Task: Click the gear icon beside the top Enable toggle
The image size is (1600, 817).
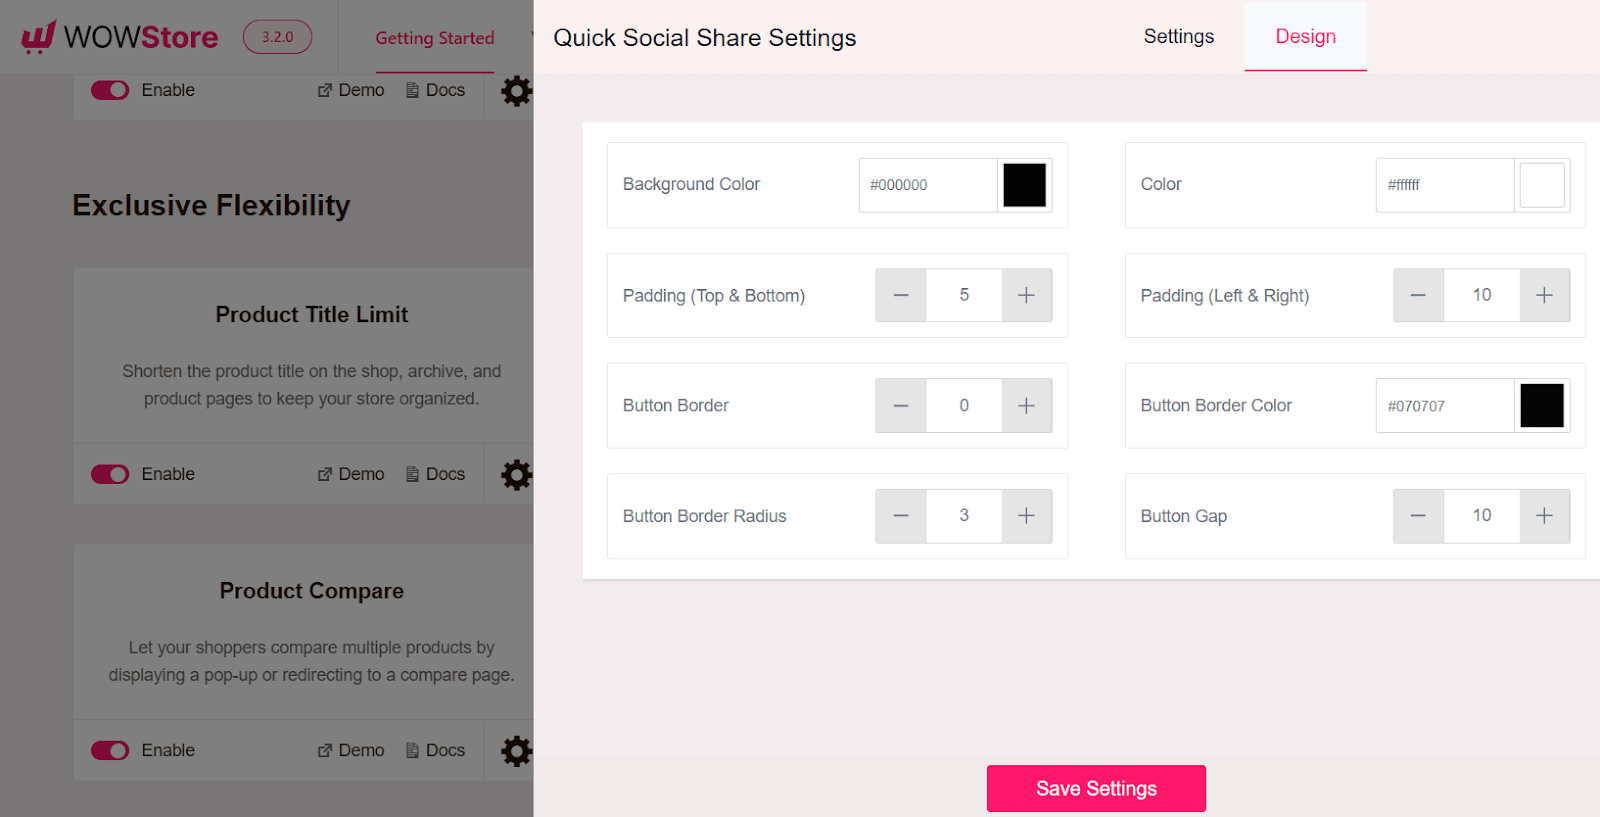Action: [516, 91]
